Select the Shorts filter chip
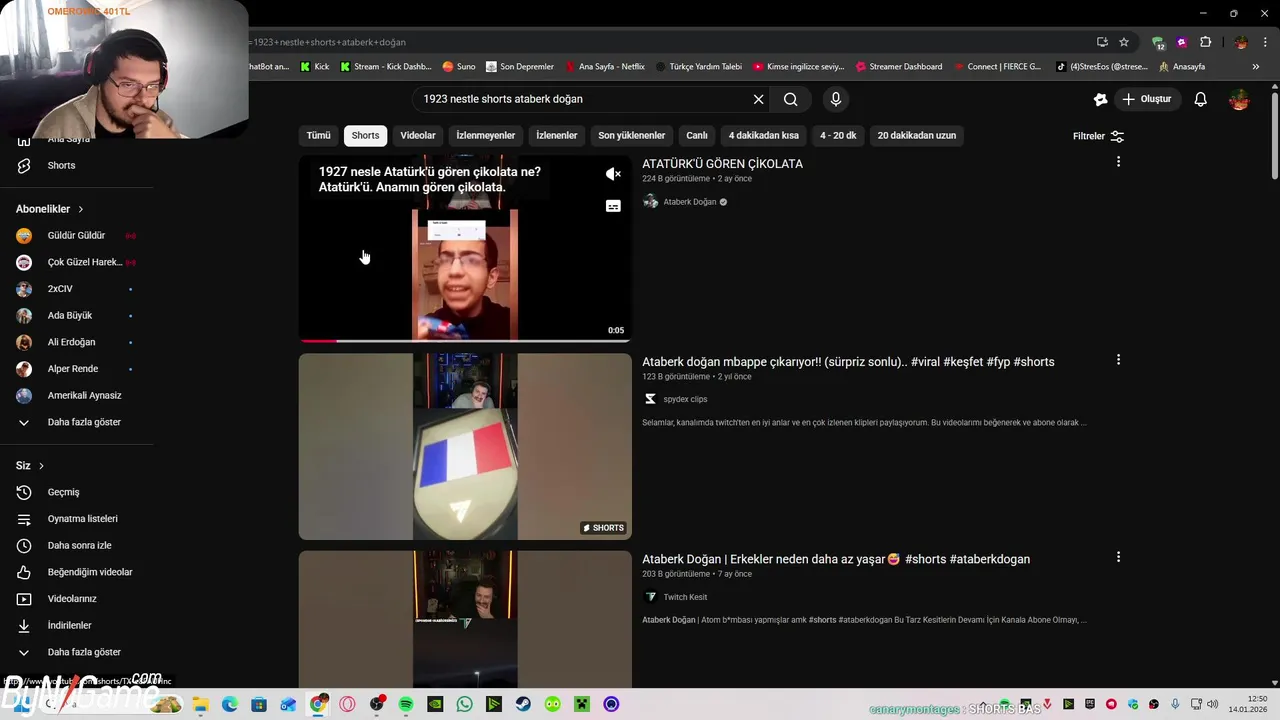 pyautogui.click(x=365, y=136)
